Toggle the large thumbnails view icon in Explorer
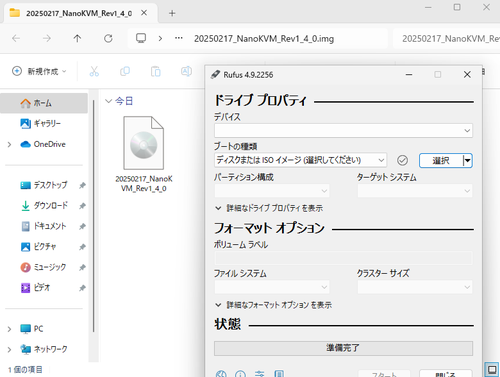Image resolution: width=500 pixels, height=377 pixels. coord(492,369)
